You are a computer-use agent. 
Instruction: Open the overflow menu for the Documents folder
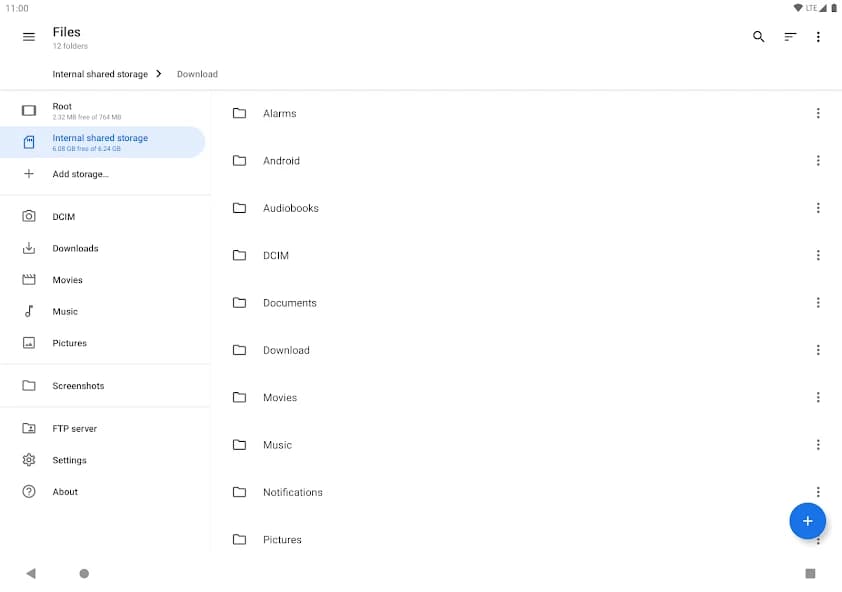pyautogui.click(x=819, y=302)
